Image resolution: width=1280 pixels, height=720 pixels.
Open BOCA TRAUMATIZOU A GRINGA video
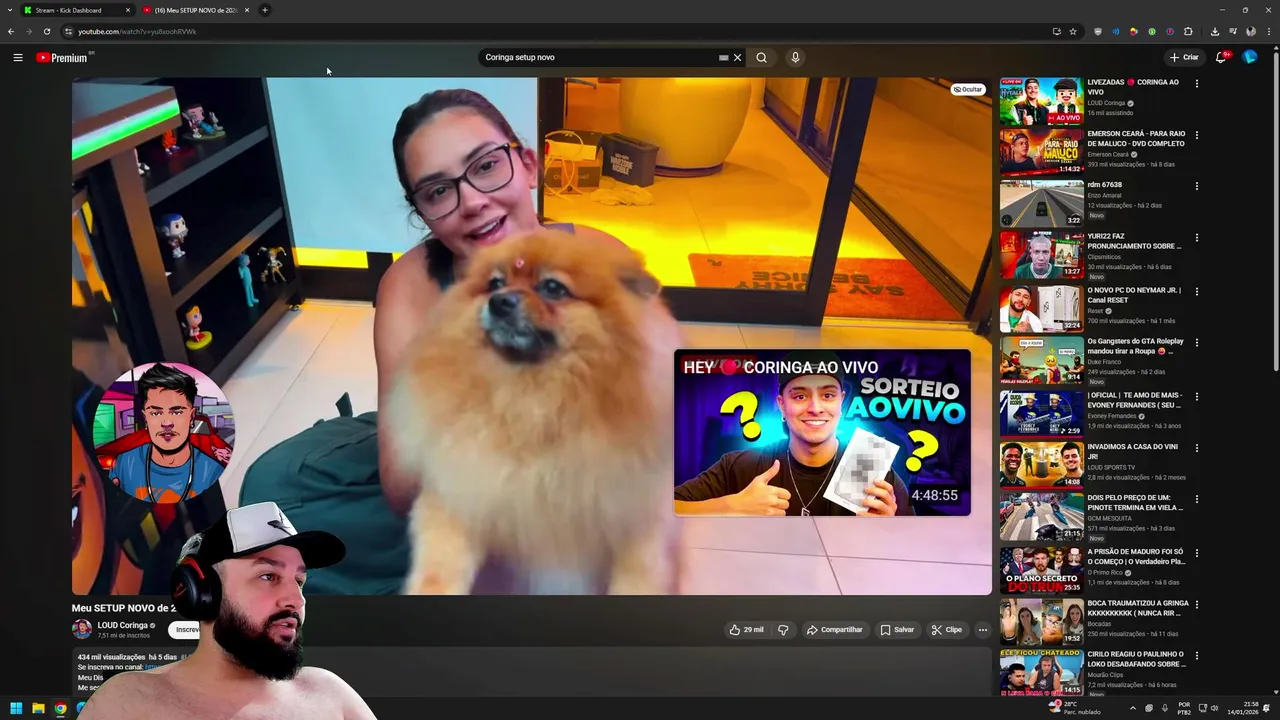point(1041,621)
